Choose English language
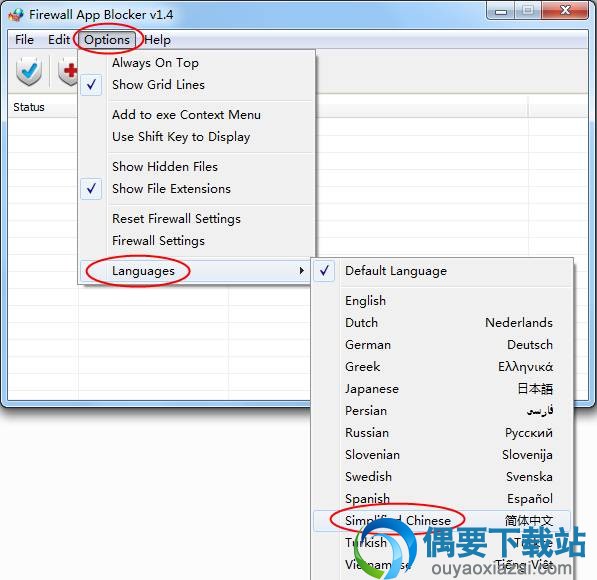 442,301
